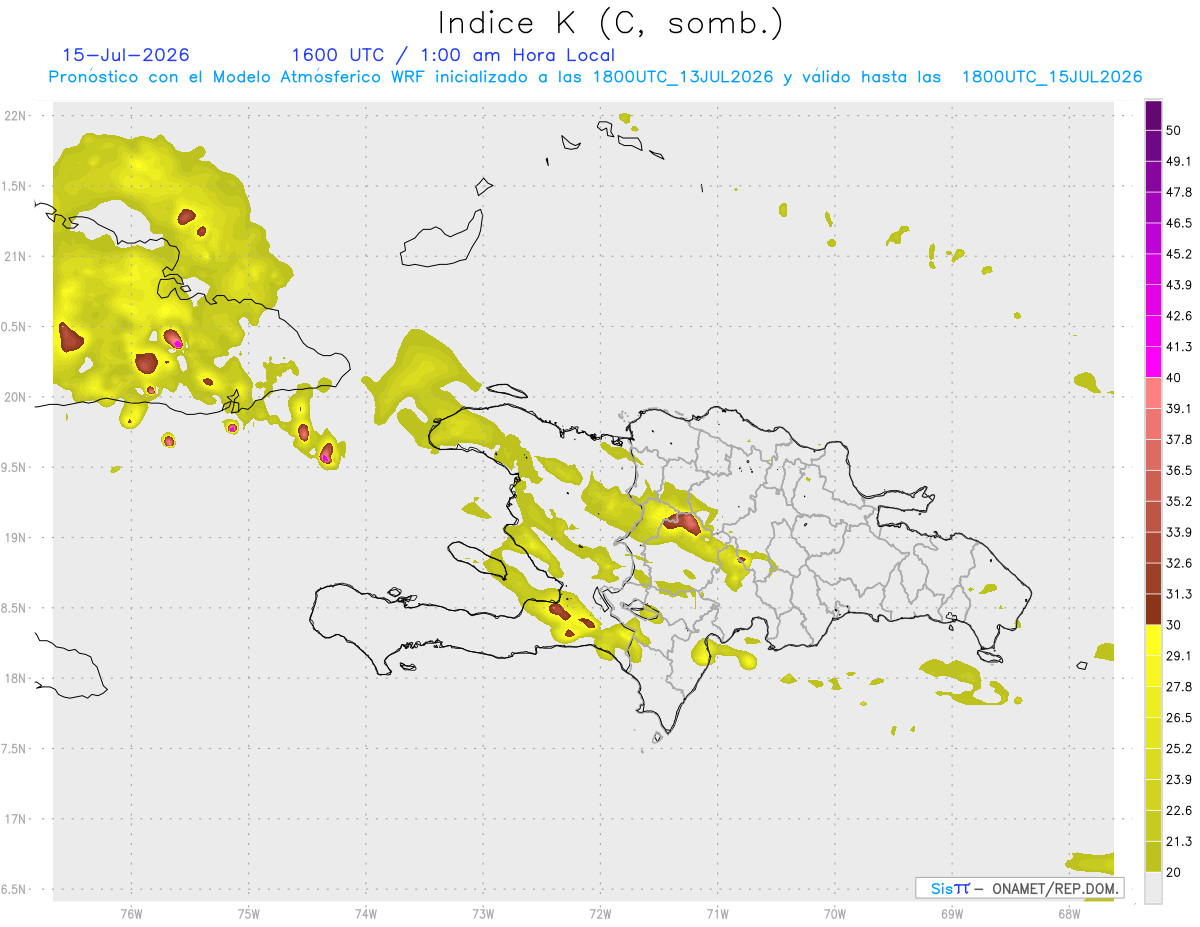Click the light gray swatch below 20
The image size is (1200, 927).
click(1153, 888)
